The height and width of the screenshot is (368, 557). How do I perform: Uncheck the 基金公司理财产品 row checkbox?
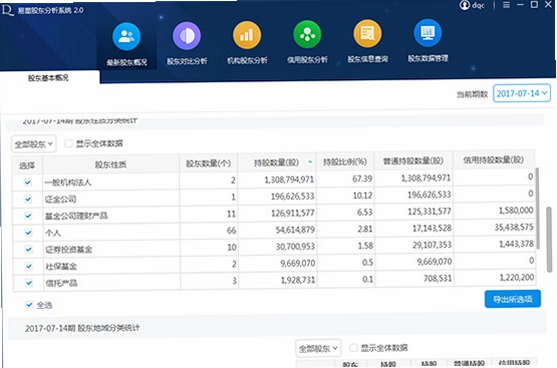click(28, 216)
